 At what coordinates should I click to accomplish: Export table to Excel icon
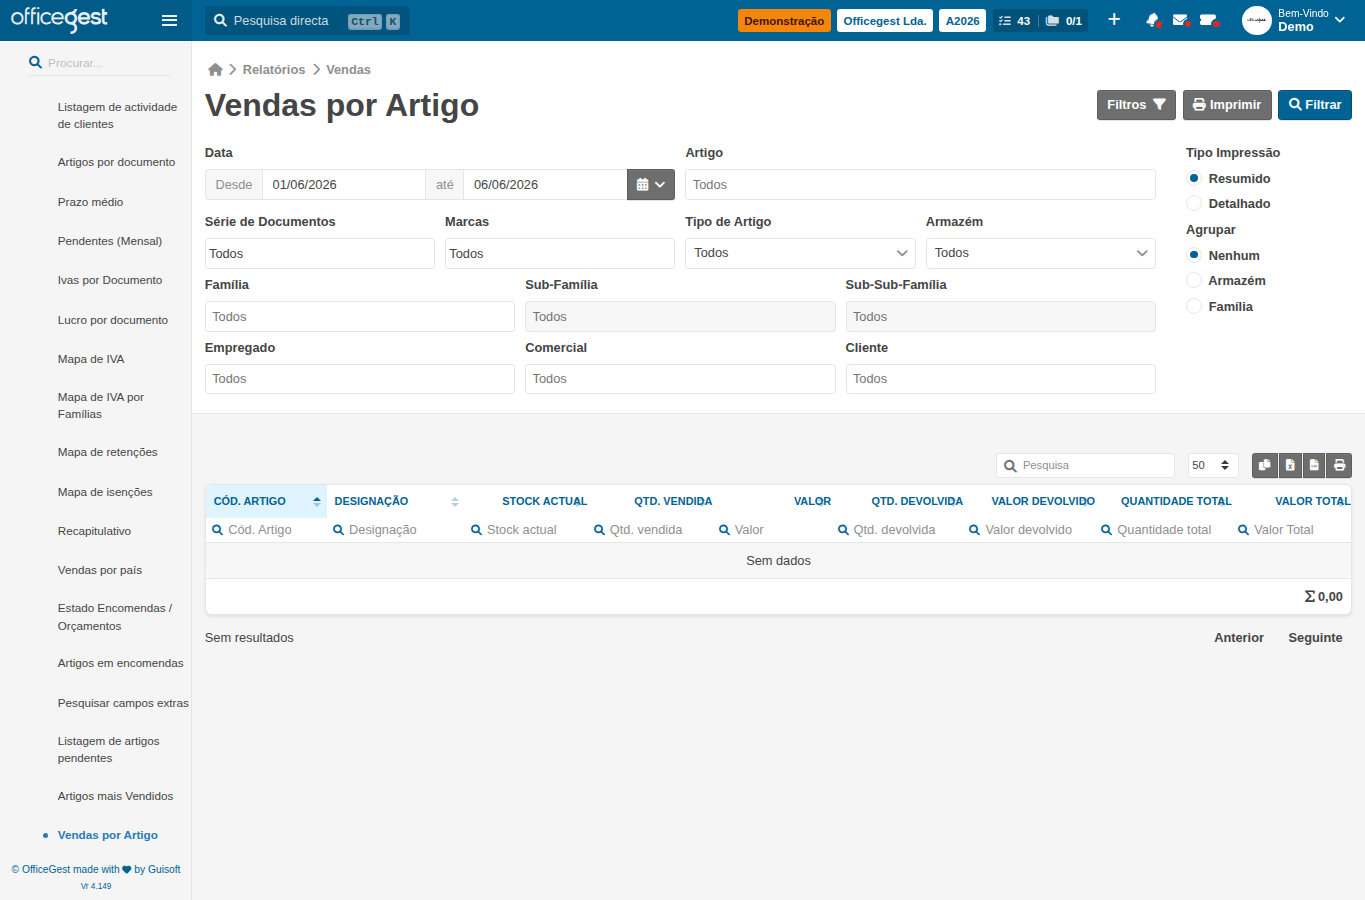pyautogui.click(x=1290, y=465)
